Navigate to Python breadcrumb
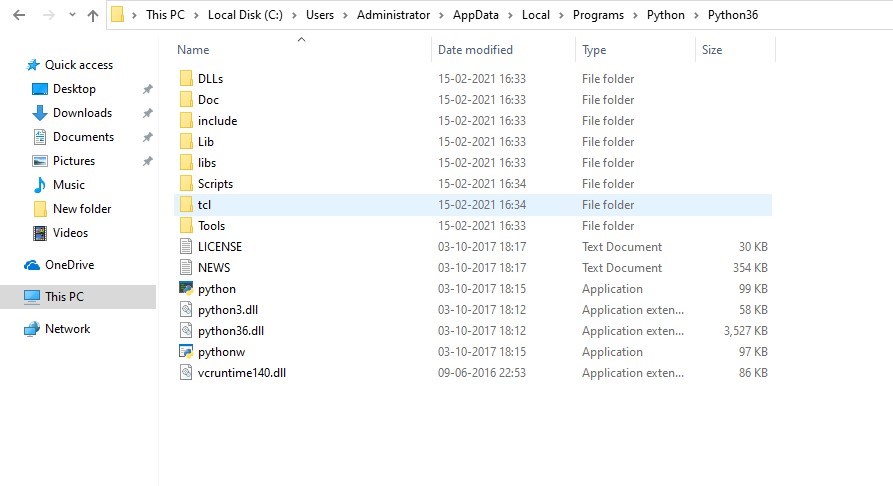 pos(665,15)
